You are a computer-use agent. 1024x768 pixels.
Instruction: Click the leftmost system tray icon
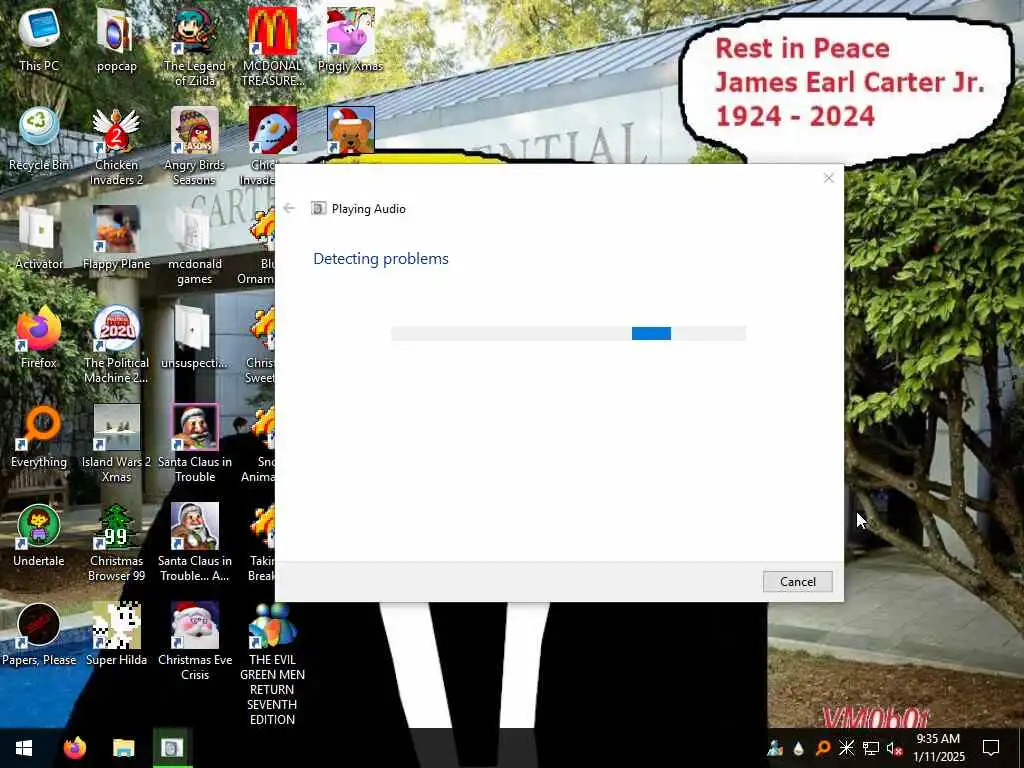click(x=775, y=748)
